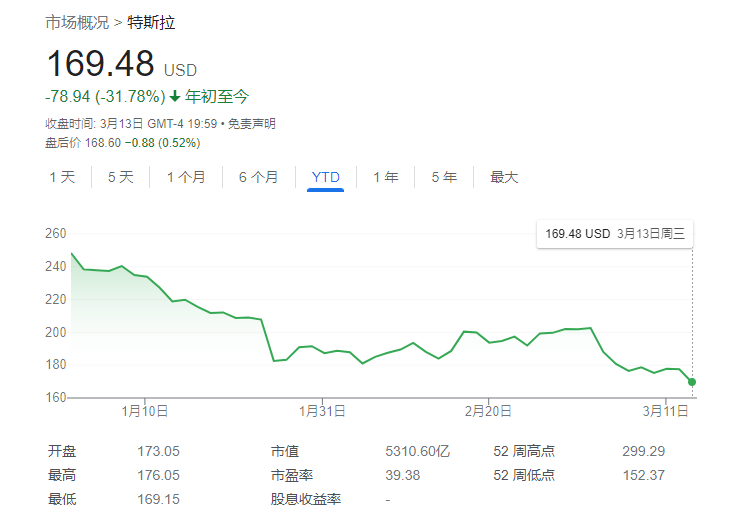The image size is (731, 519).
Task: Click the 市场概况 breadcrumb link
Action: pyautogui.click(x=77, y=23)
